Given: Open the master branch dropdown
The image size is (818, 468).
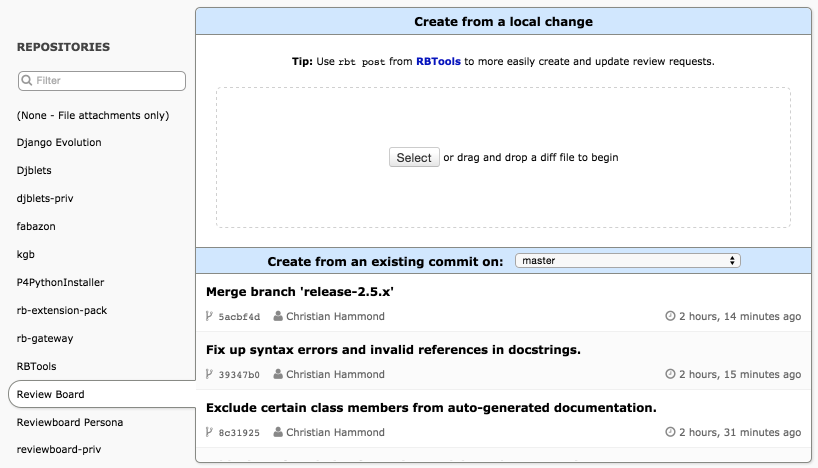Looking at the screenshot, I should 628,260.
